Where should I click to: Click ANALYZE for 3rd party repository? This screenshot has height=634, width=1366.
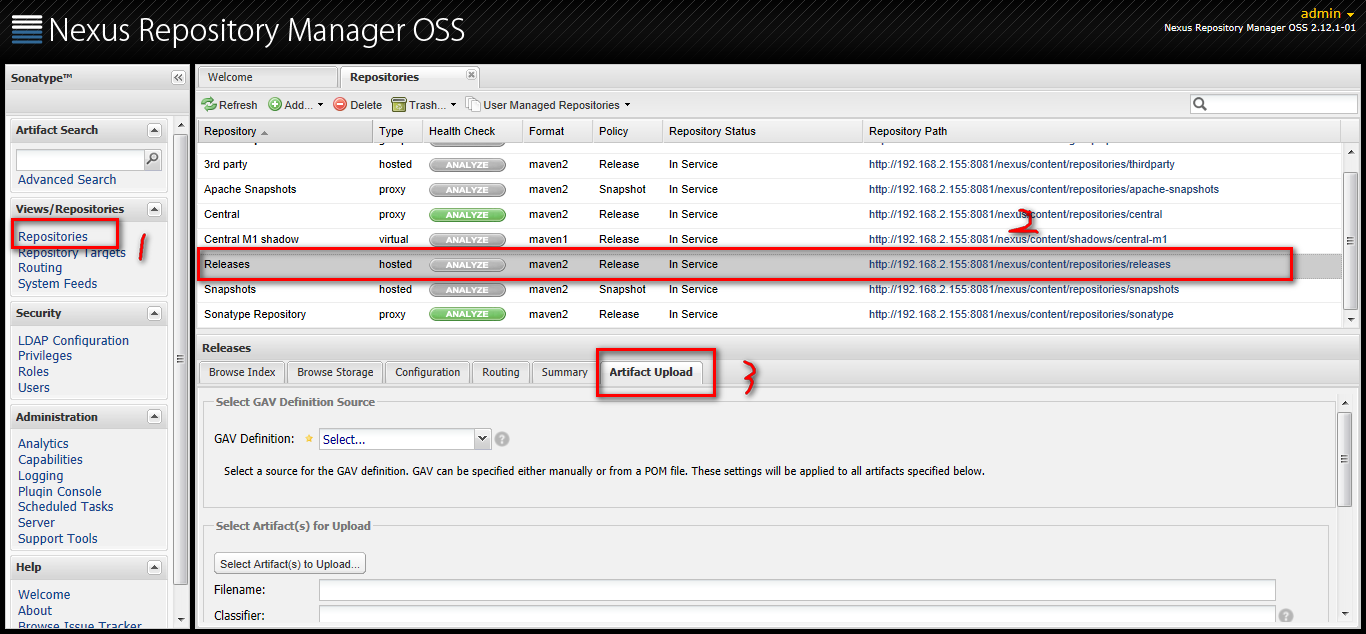pyautogui.click(x=467, y=165)
